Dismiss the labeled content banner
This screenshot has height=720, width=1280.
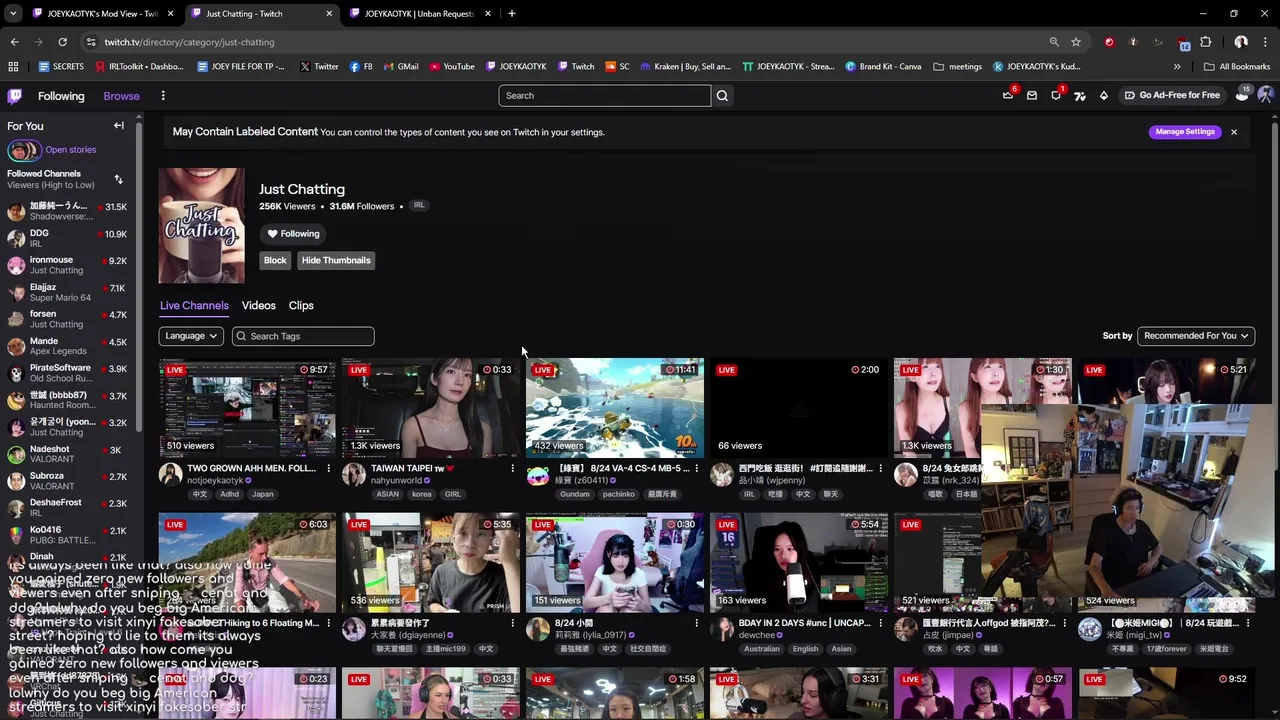pos(1234,132)
